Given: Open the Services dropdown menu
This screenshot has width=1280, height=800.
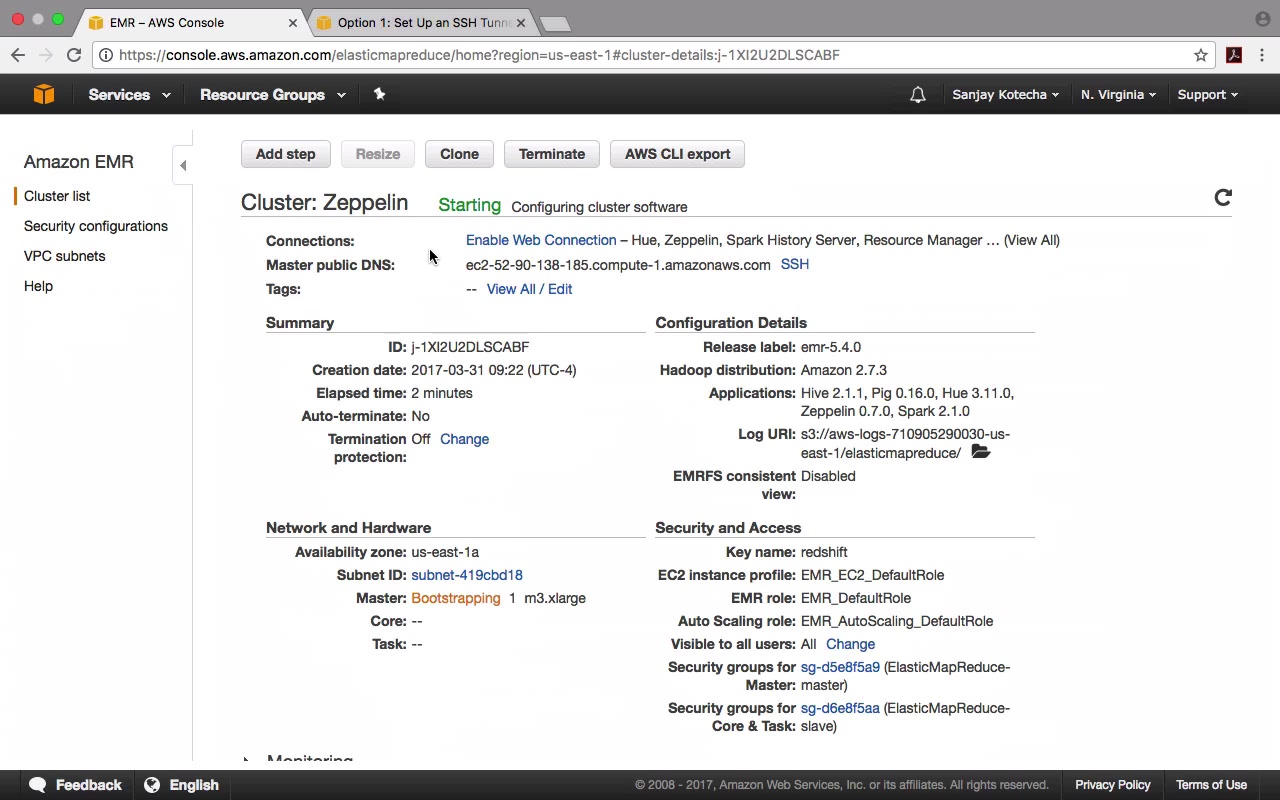Looking at the screenshot, I should point(129,94).
